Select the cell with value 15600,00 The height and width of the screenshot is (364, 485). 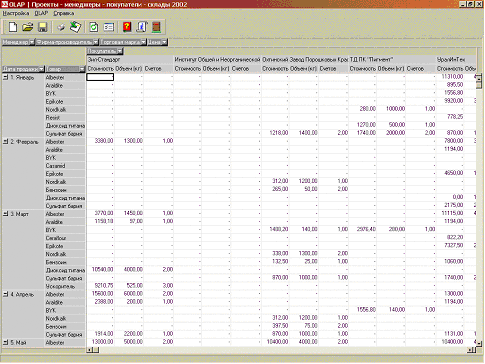(x=100, y=294)
